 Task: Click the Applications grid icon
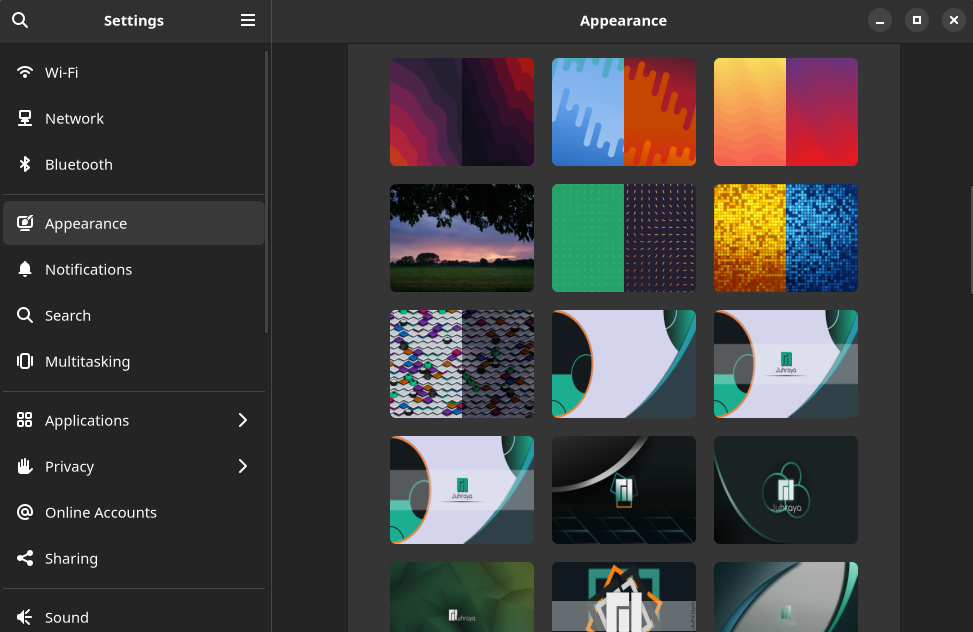pos(25,420)
